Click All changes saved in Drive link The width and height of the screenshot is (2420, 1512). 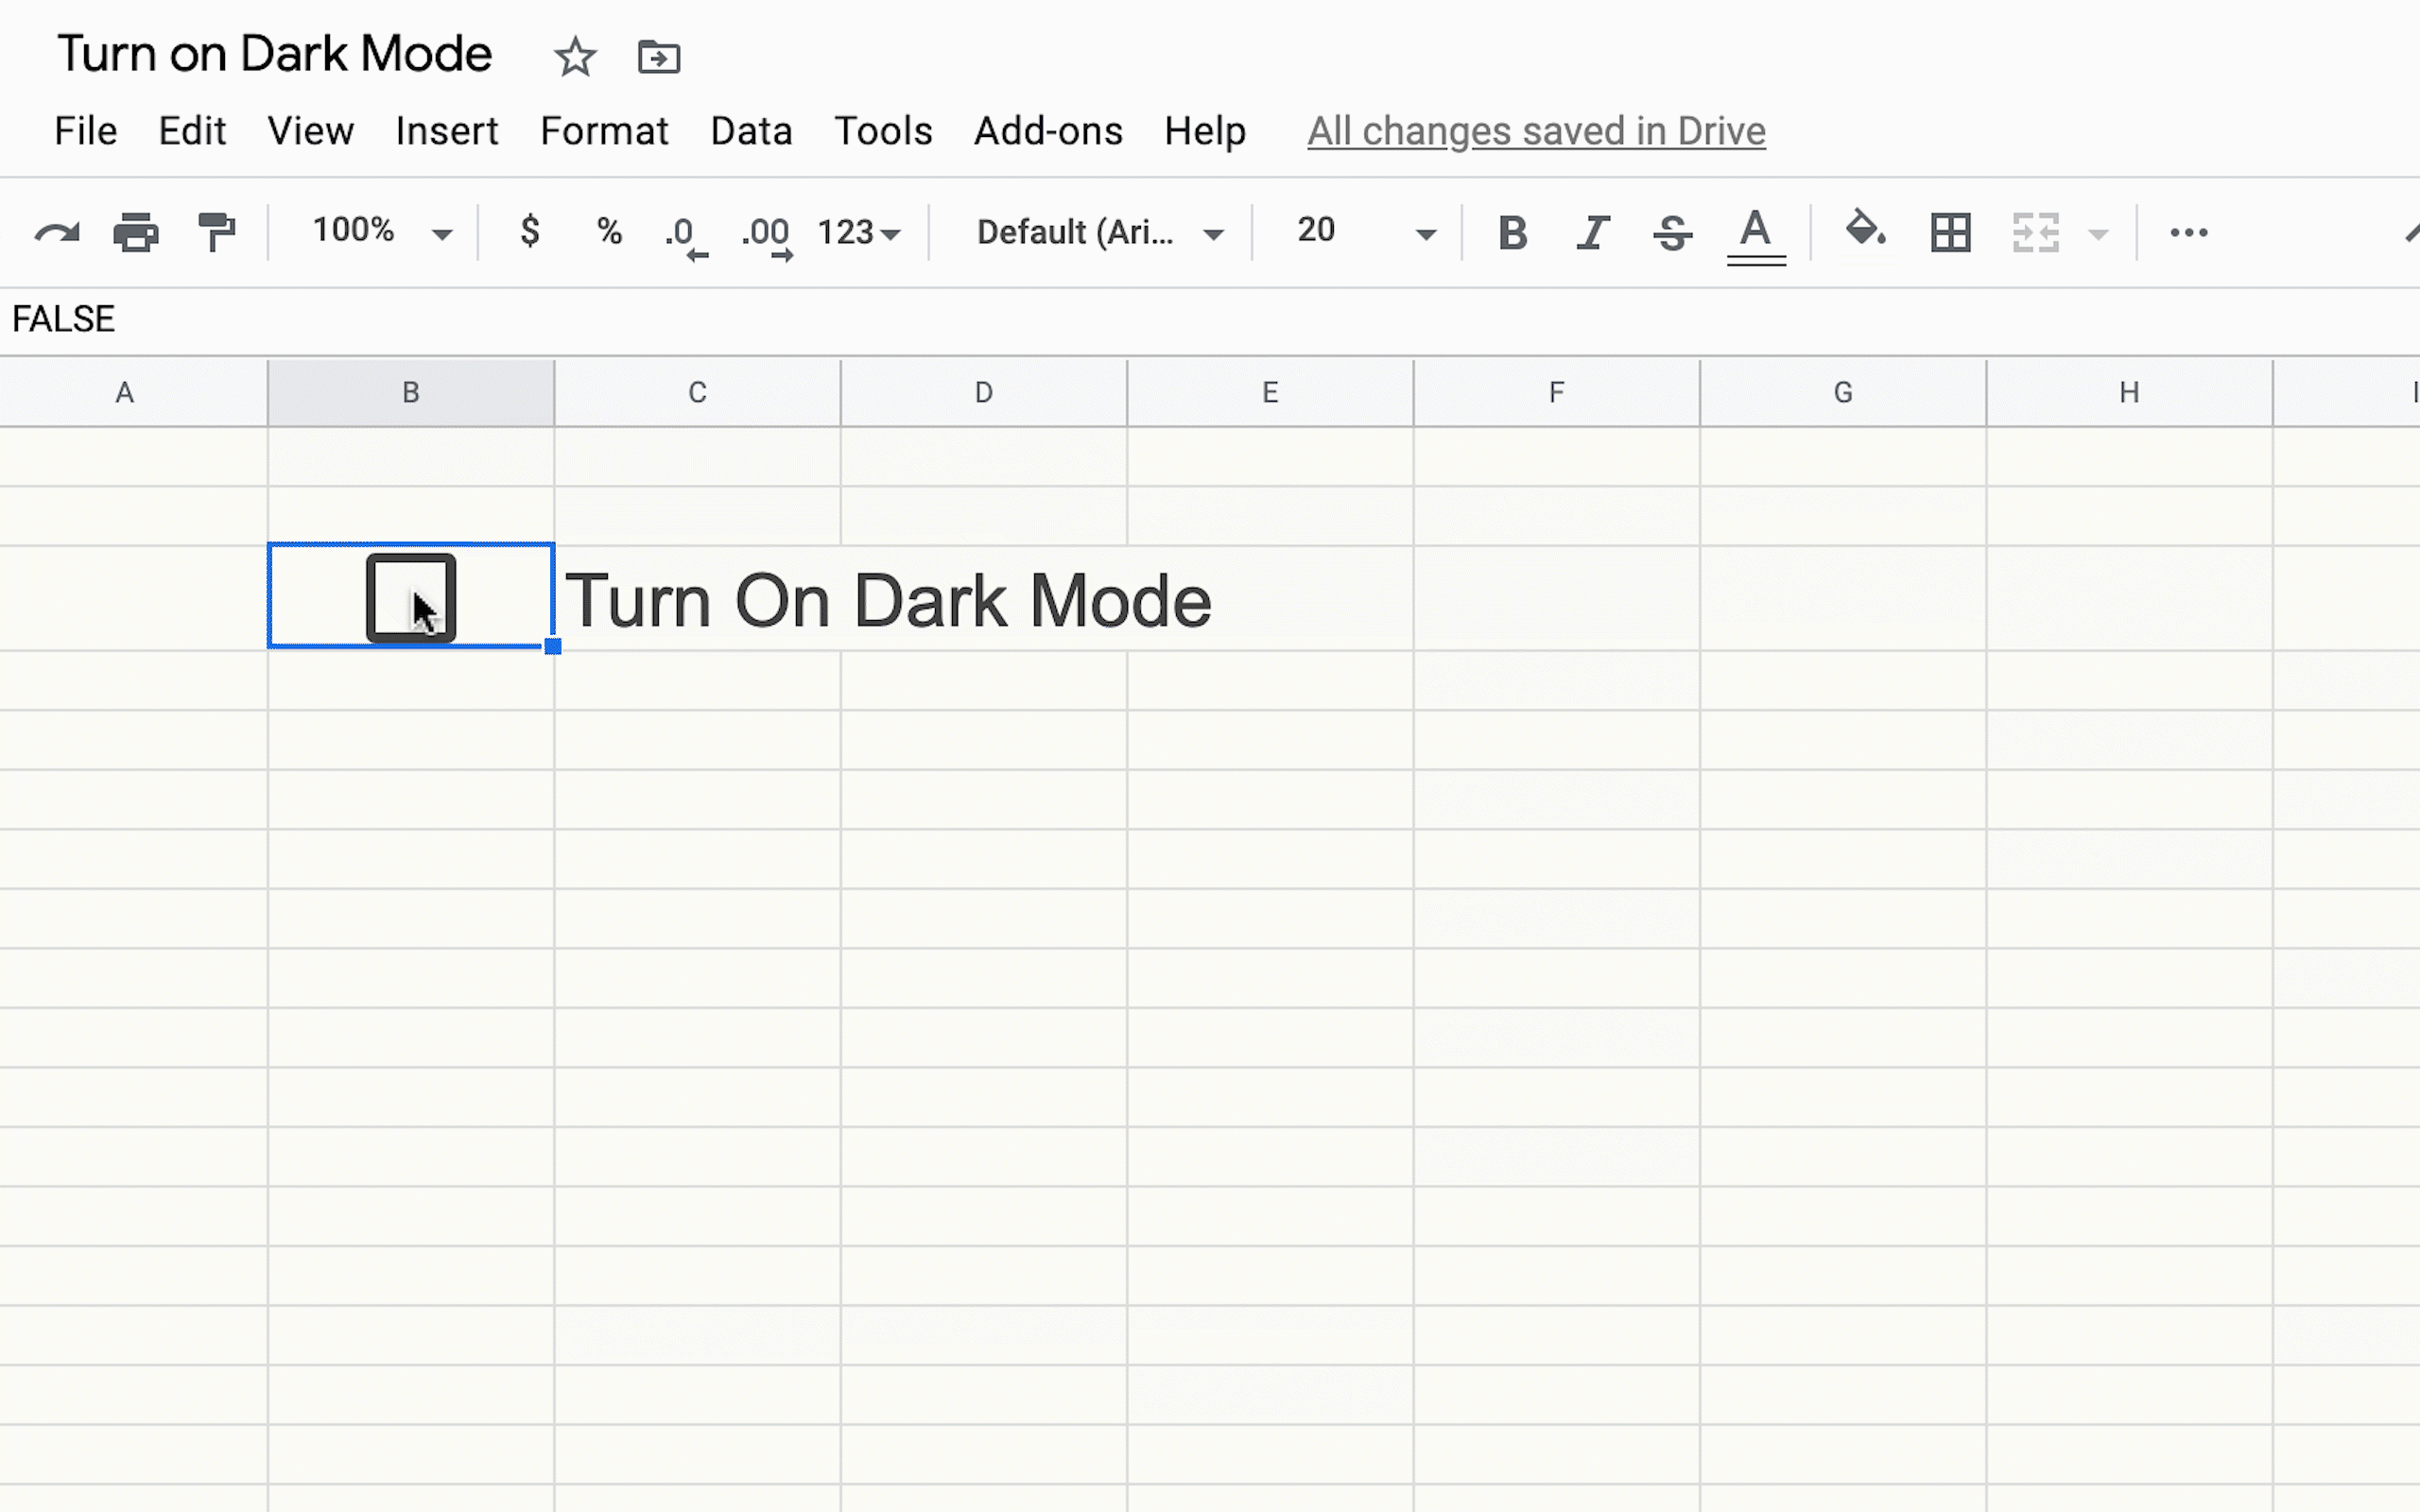pos(1536,131)
